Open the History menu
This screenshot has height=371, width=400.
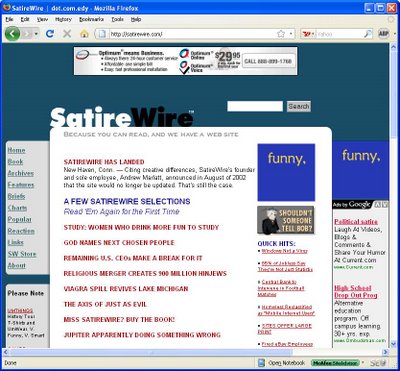click(63, 19)
